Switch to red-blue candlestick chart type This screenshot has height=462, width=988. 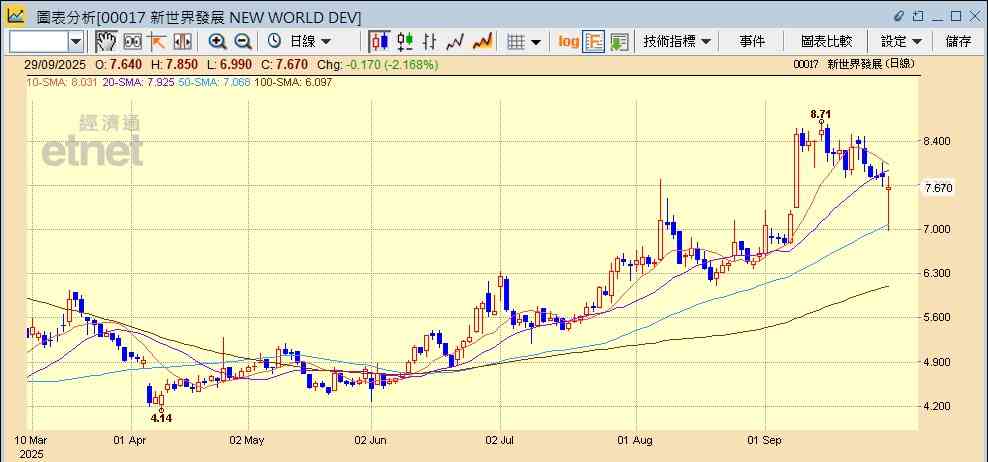[x=379, y=42]
